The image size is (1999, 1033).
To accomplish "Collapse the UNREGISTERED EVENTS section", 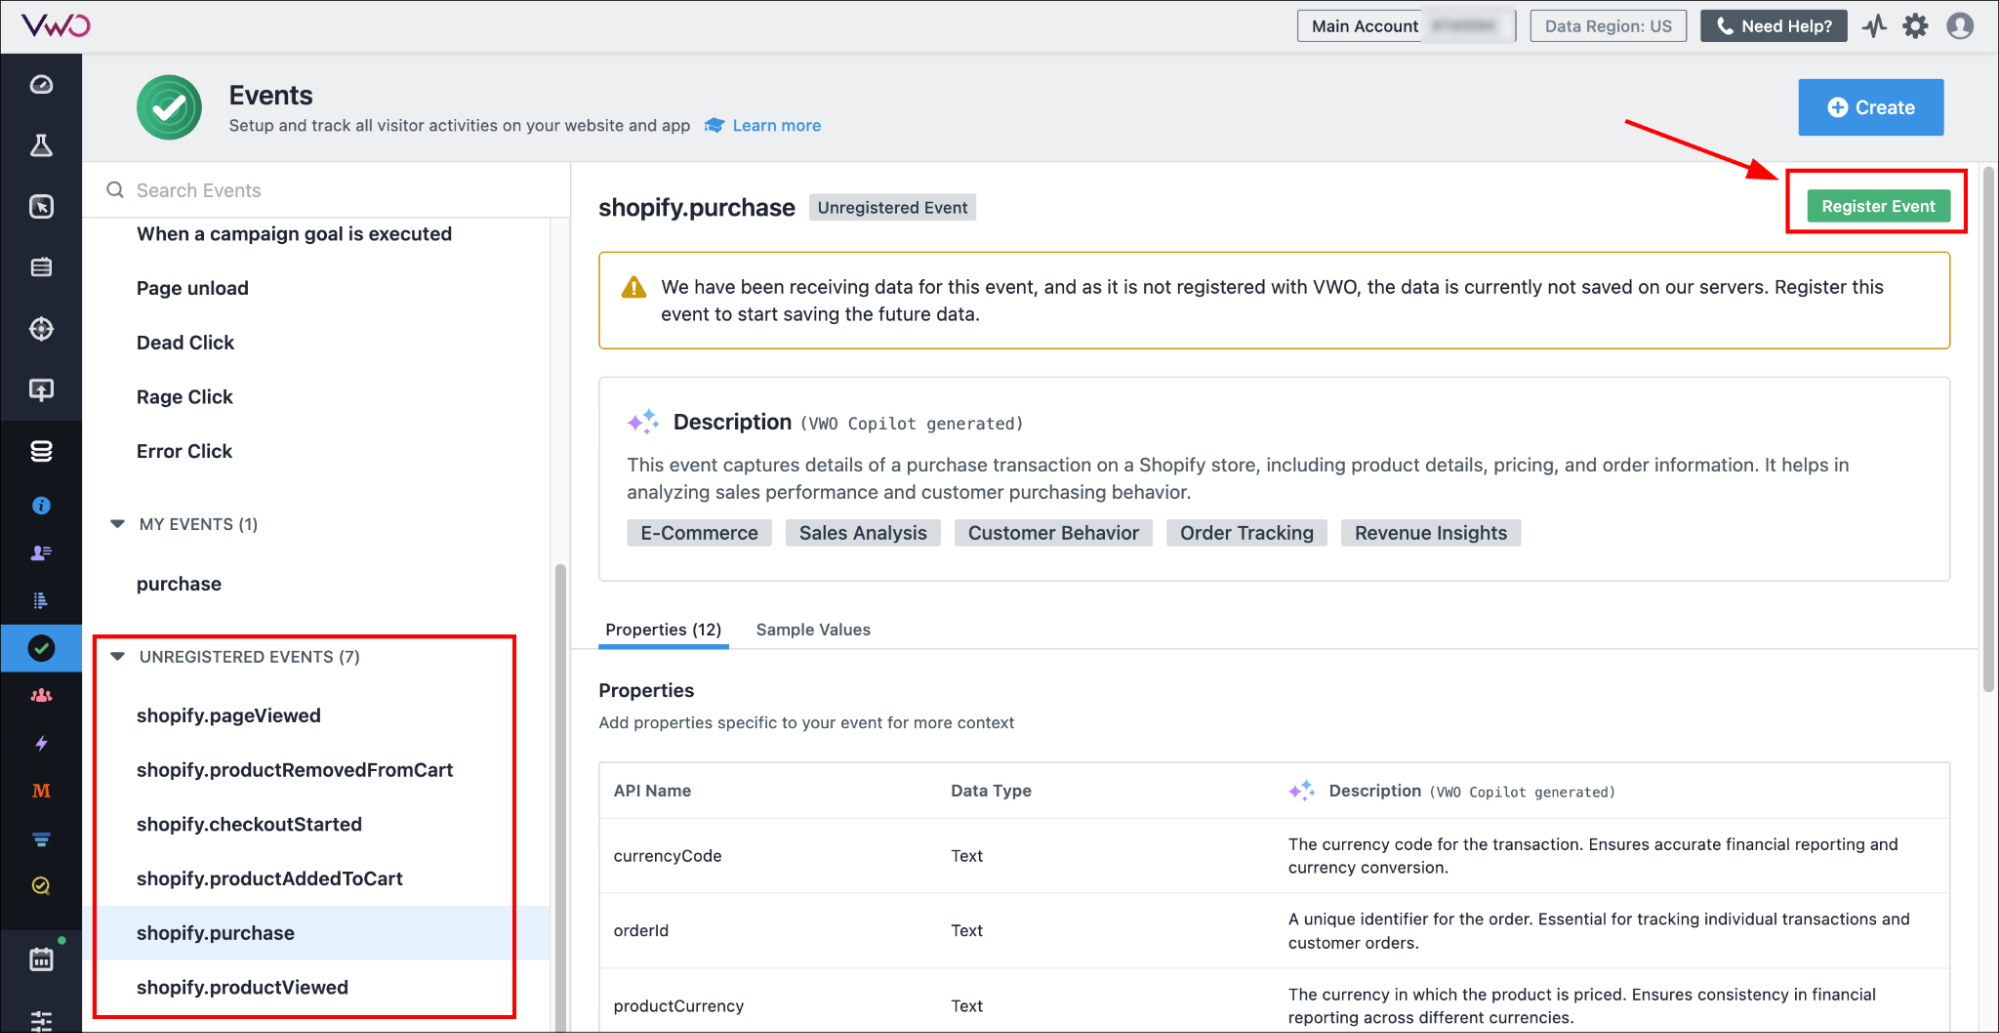I will [x=117, y=657].
